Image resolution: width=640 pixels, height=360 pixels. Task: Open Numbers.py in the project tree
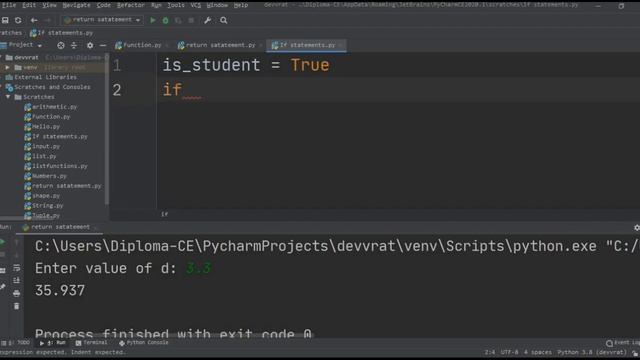pos(49,176)
